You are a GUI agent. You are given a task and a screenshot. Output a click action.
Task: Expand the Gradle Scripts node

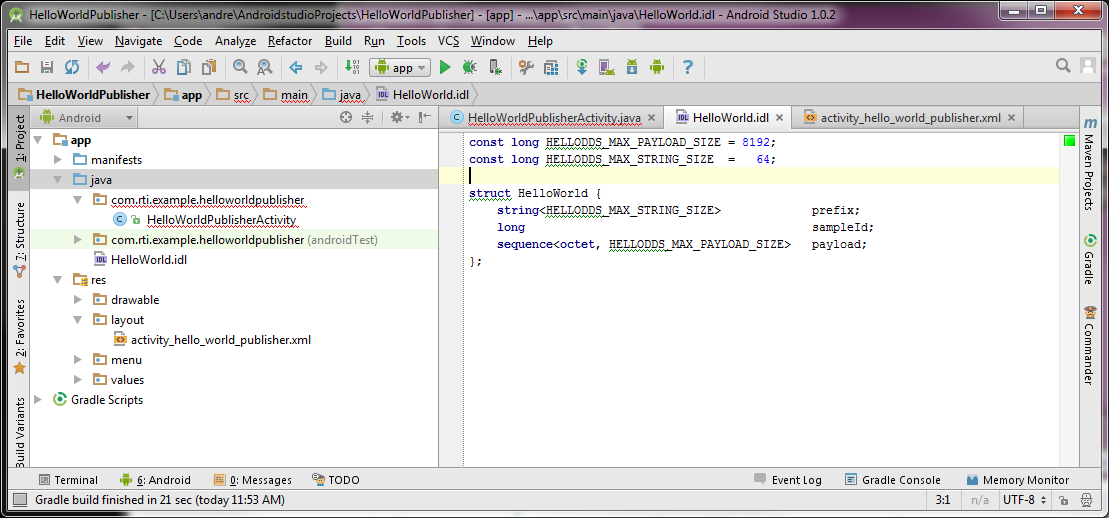pyautogui.click(x=37, y=400)
